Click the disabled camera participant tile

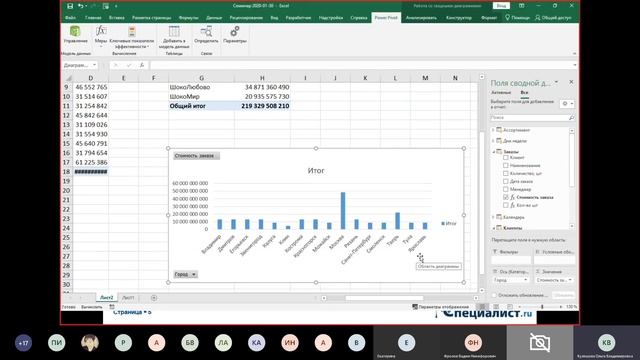point(540,342)
